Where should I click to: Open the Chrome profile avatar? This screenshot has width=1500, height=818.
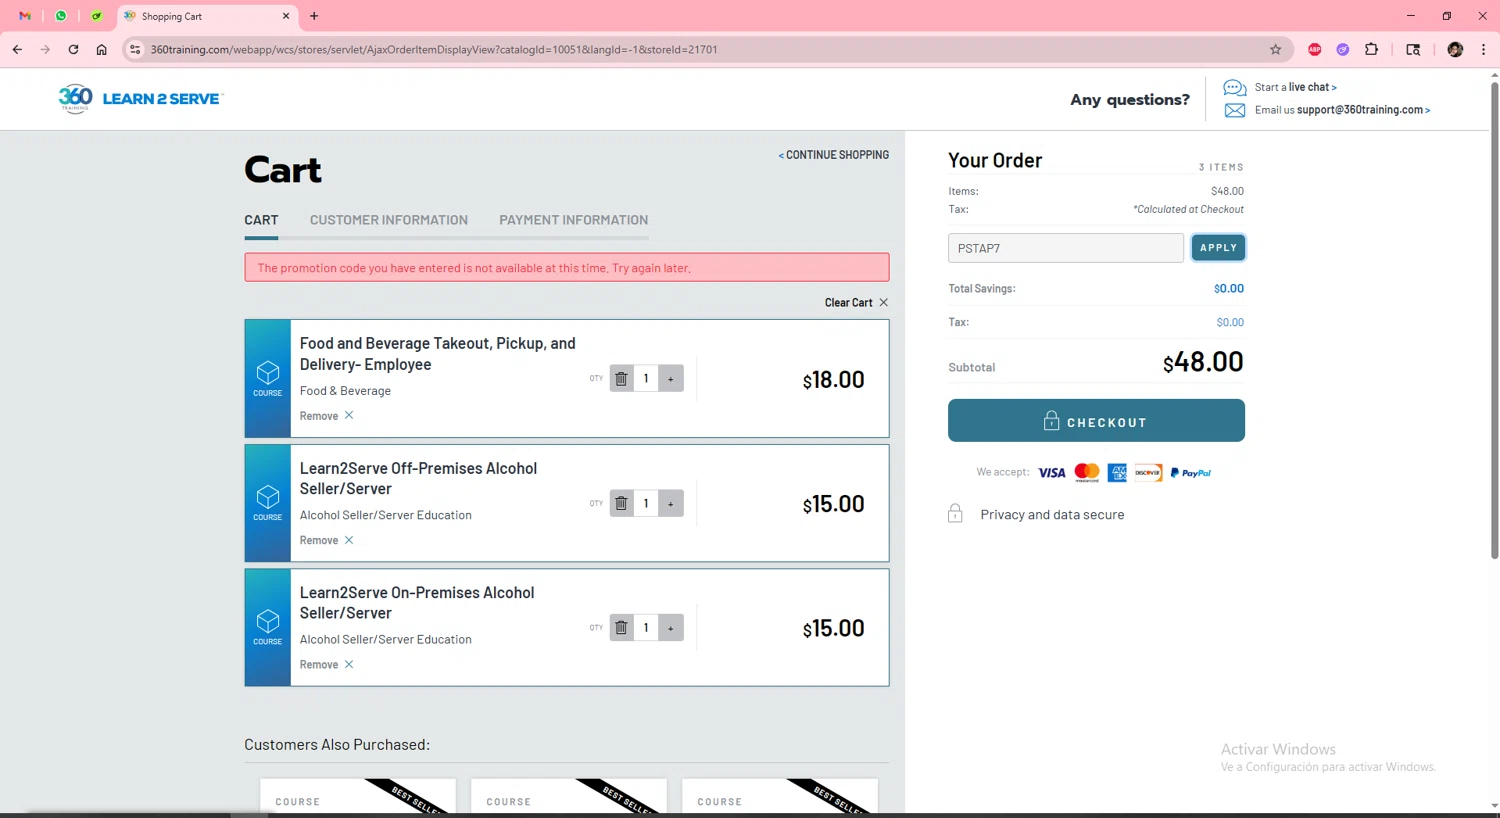[x=1455, y=49]
